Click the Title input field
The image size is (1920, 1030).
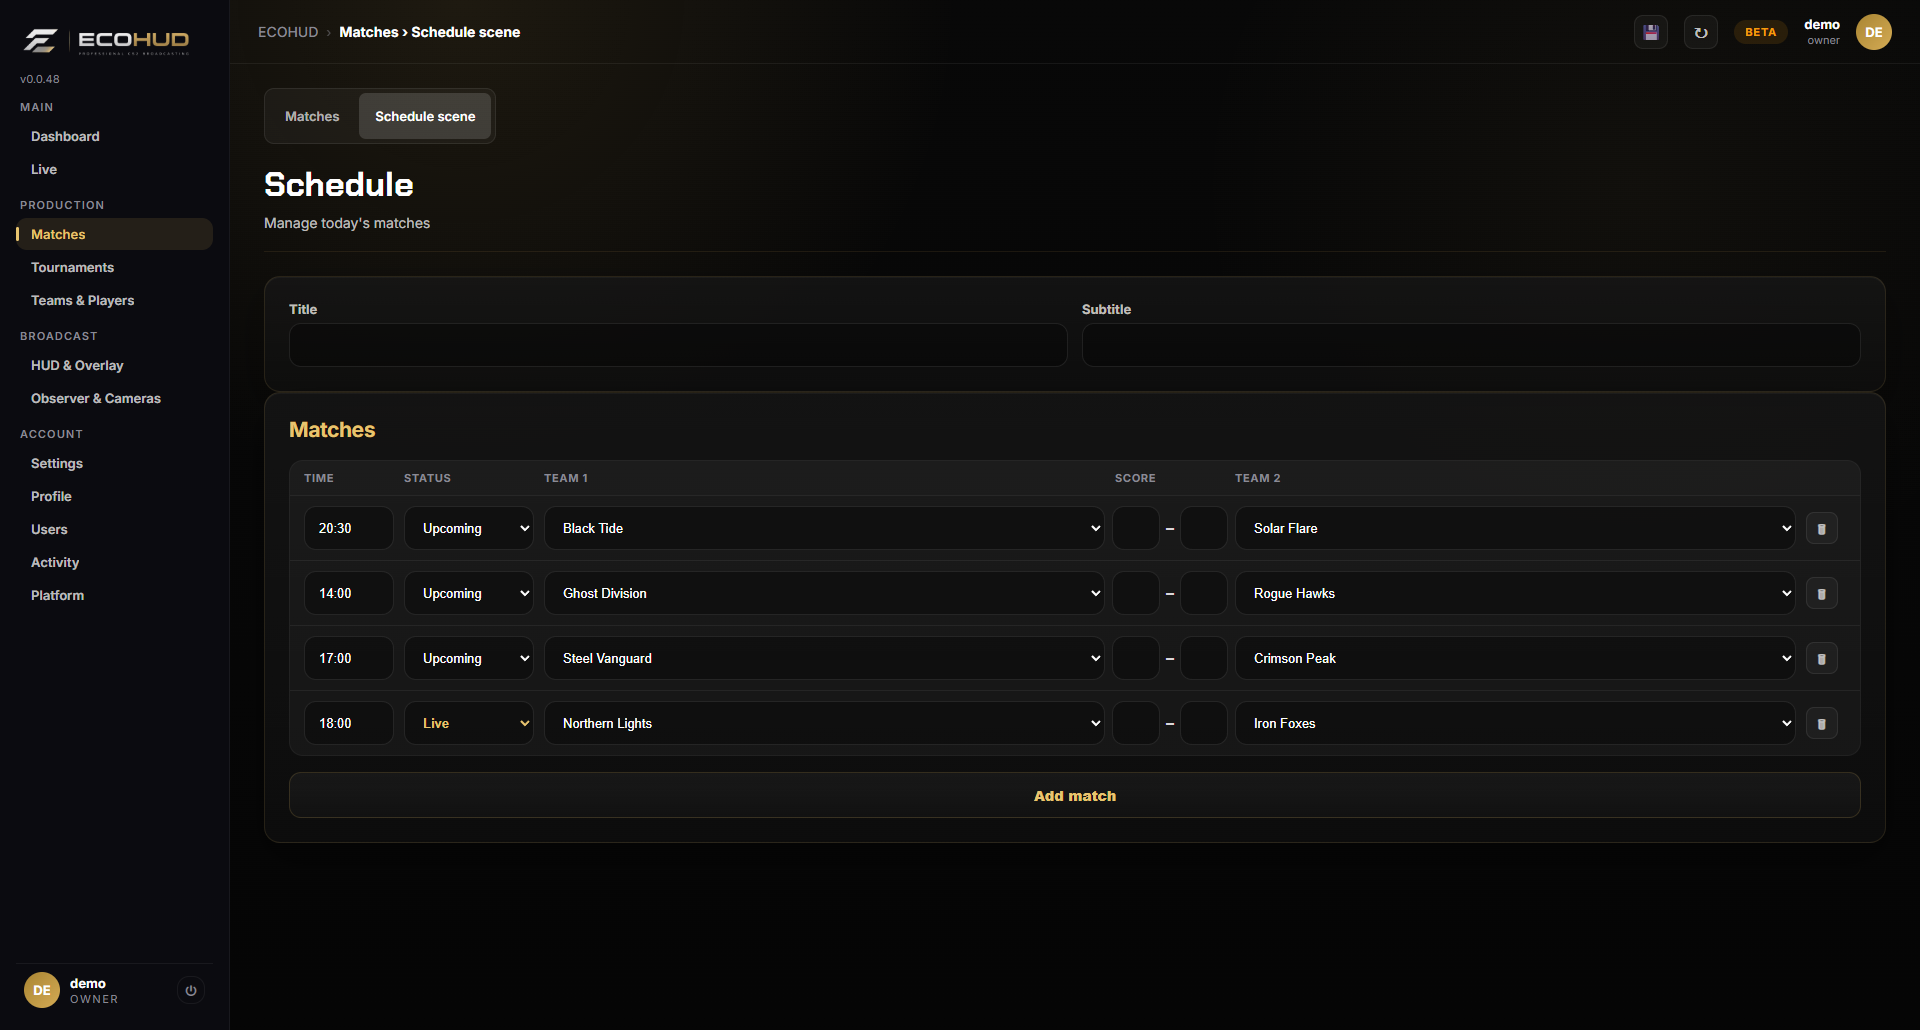pyautogui.click(x=678, y=345)
